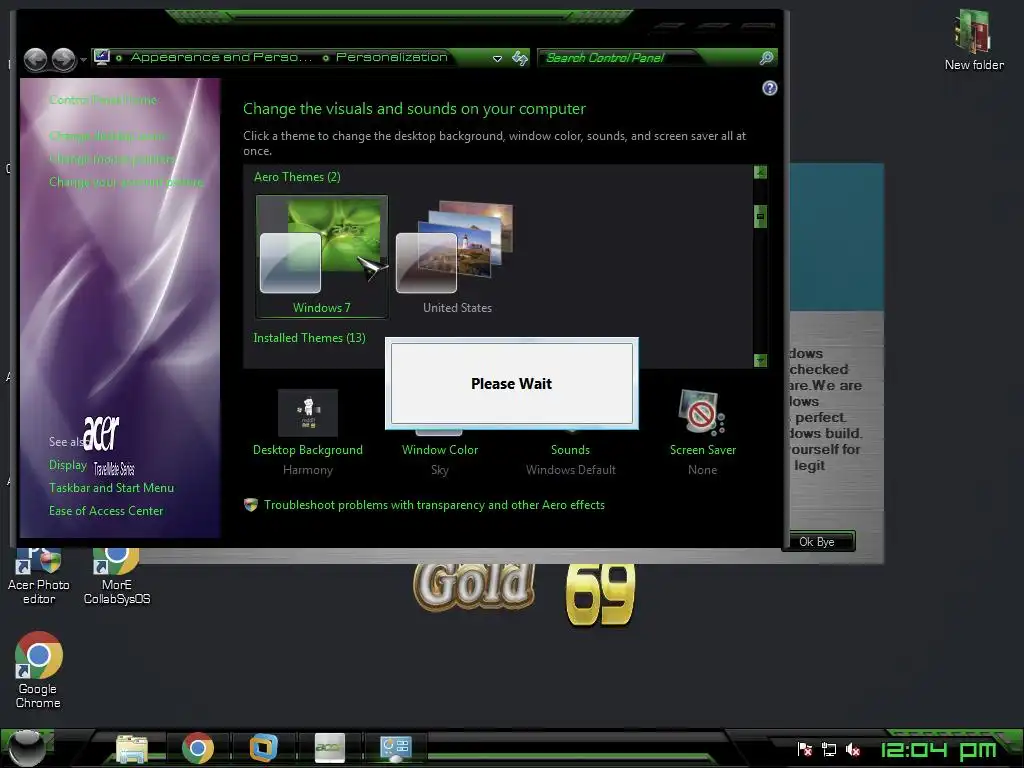Open the Sounds link
The image size is (1024, 768).
tap(570, 450)
